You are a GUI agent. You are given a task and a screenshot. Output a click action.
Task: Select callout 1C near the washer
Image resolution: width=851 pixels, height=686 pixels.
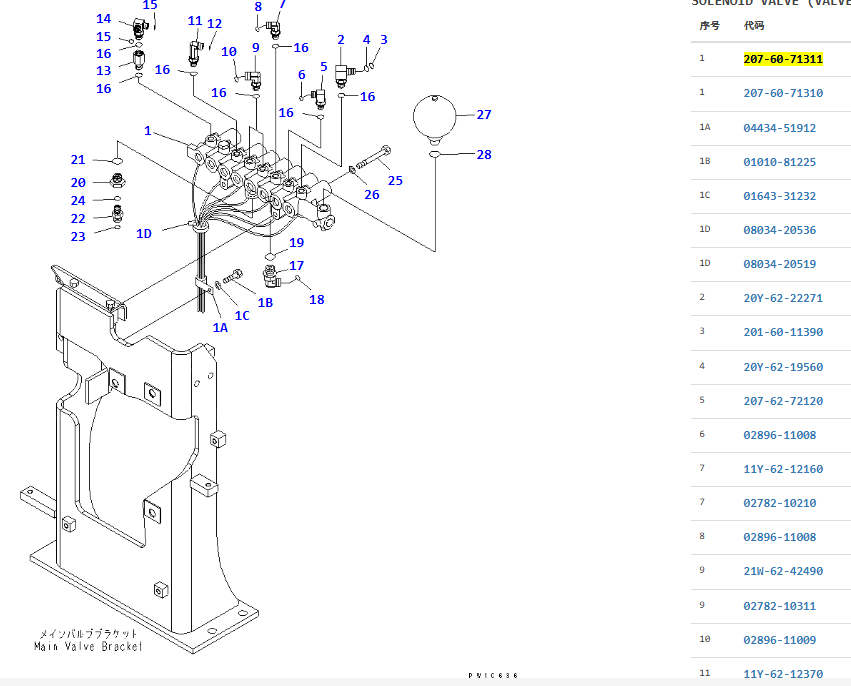242,316
